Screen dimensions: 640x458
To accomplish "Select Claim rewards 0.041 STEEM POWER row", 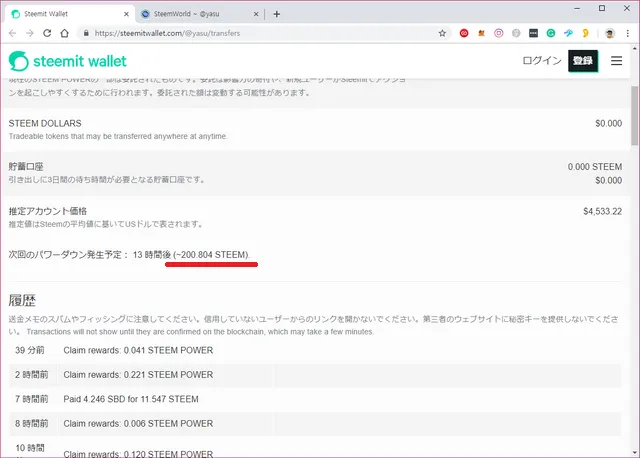I will point(315,350).
